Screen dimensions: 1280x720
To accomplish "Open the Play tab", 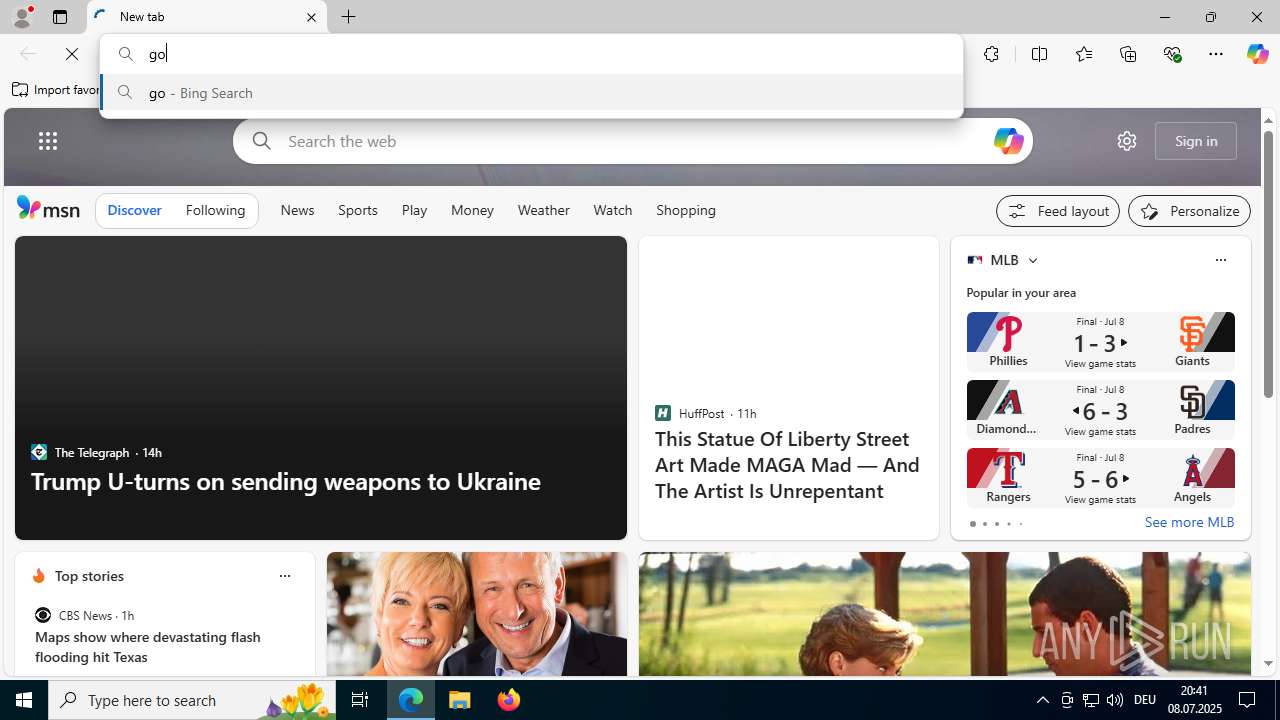I will [414, 210].
